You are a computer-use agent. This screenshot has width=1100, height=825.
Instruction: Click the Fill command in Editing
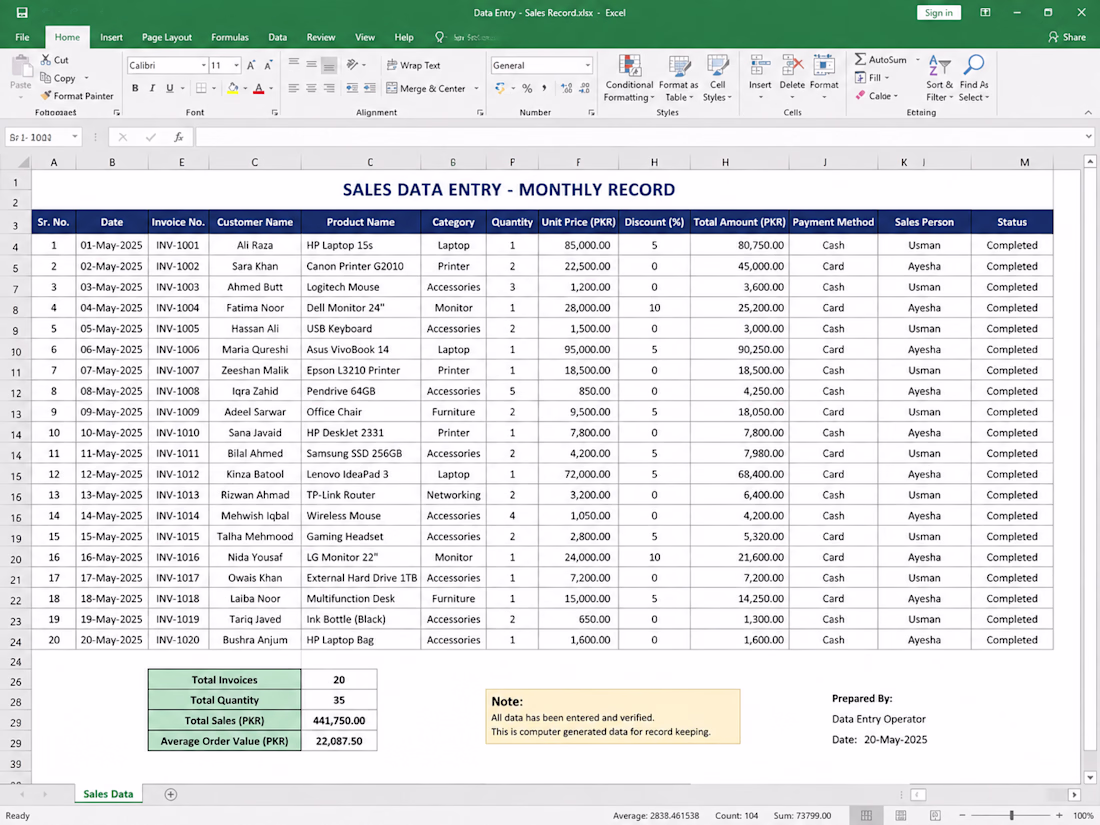point(868,78)
